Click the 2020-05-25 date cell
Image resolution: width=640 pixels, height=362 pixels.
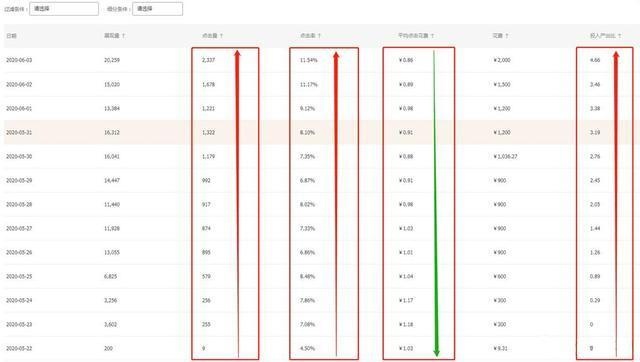[x=19, y=277]
